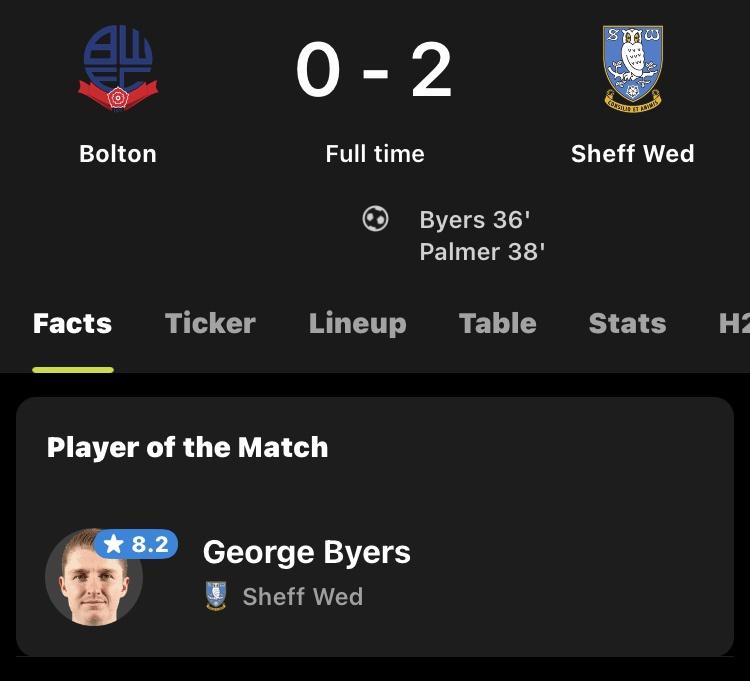Tap the Sheffield Wednesday owl crest
The height and width of the screenshot is (681, 750).
(632, 69)
